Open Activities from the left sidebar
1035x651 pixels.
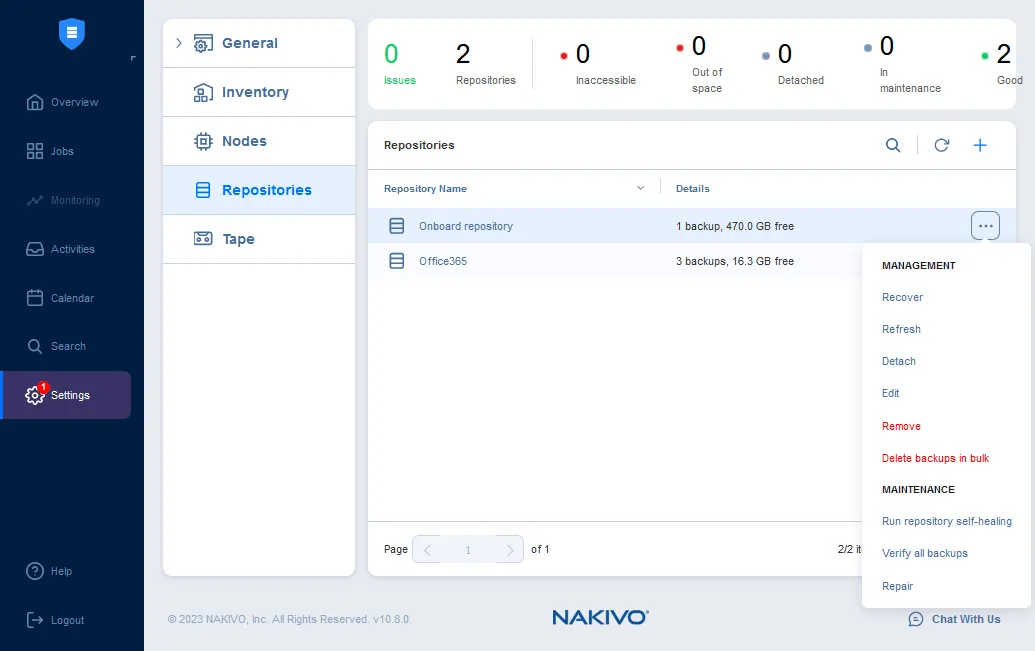[72, 249]
